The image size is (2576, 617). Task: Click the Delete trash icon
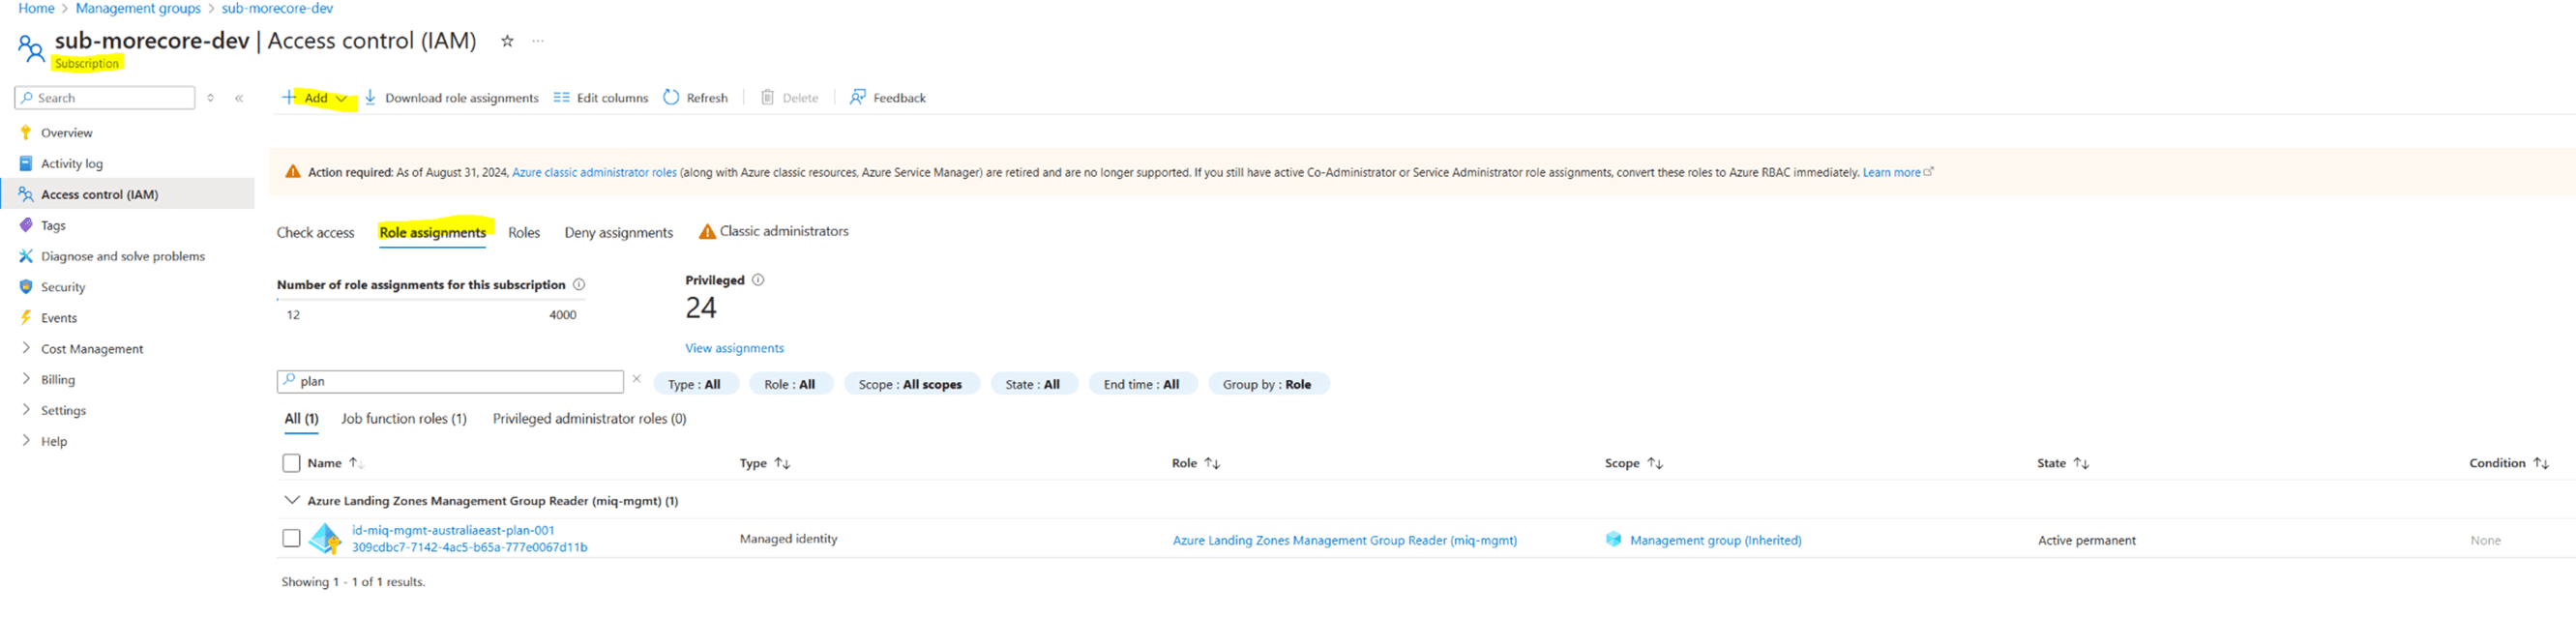point(767,97)
